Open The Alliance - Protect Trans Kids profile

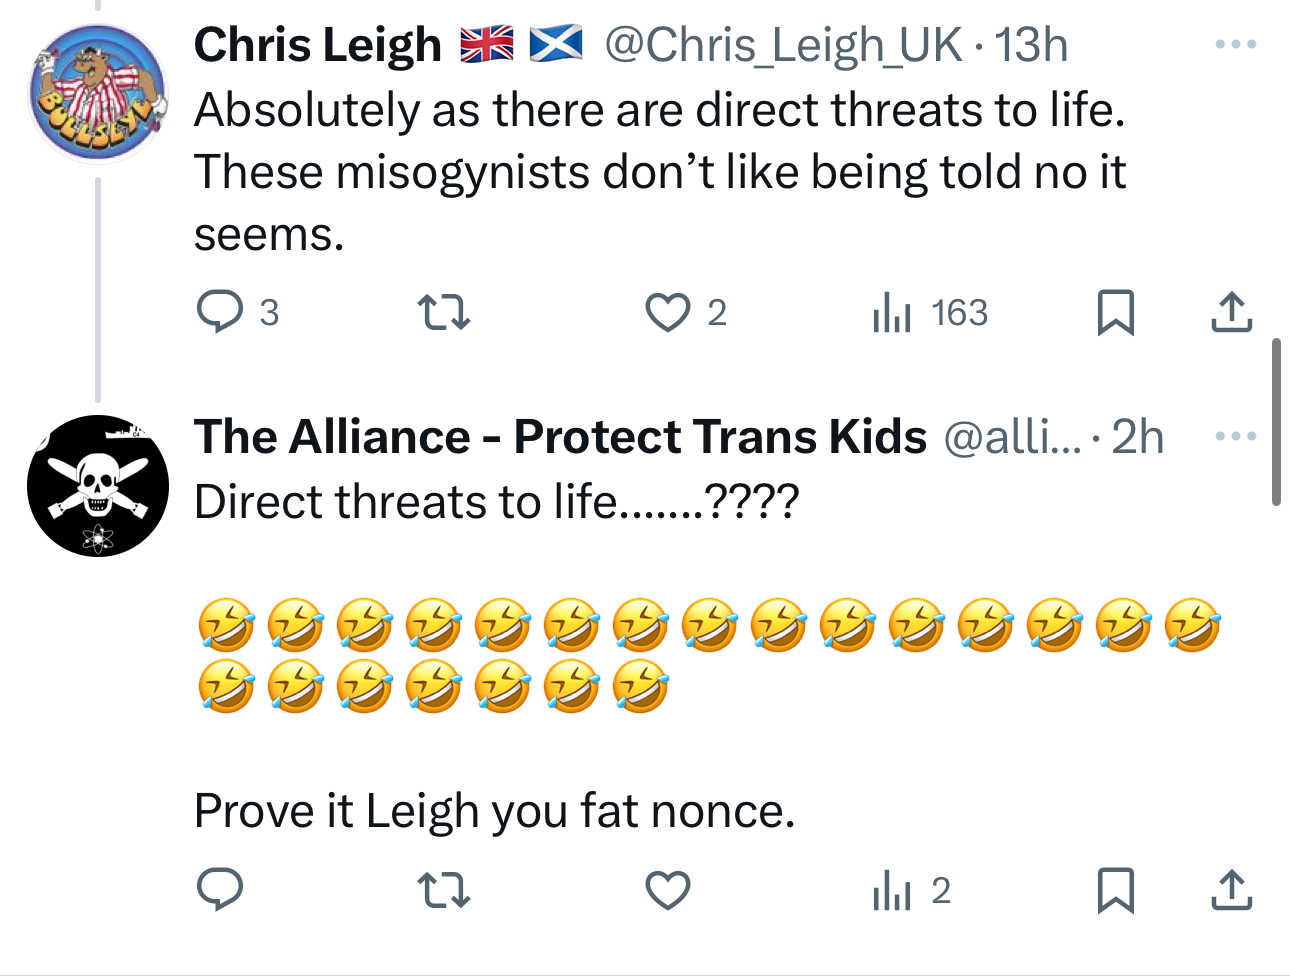click(x=560, y=437)
